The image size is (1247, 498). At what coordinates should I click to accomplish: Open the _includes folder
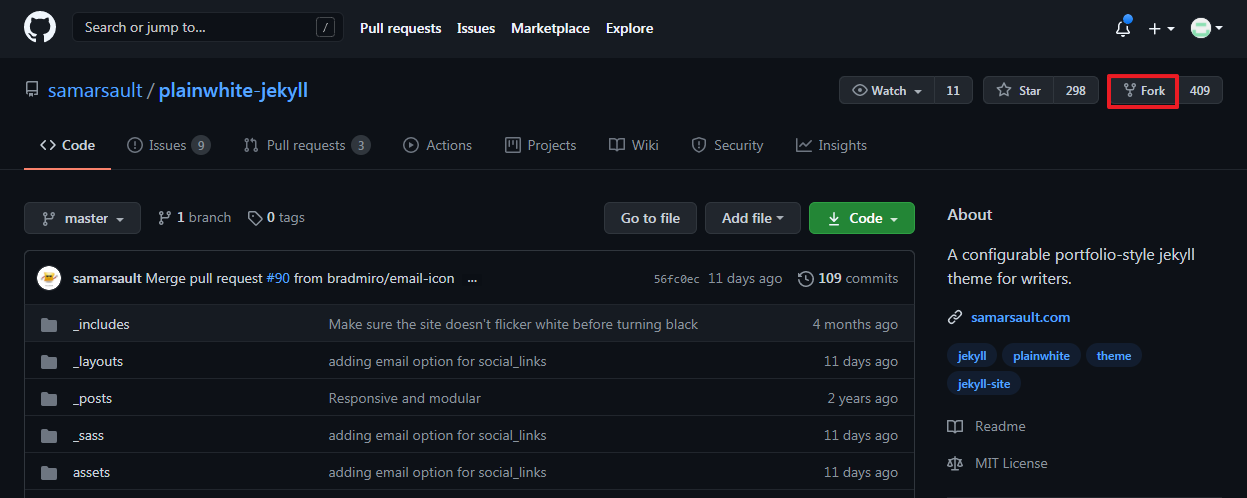[101, 325]
